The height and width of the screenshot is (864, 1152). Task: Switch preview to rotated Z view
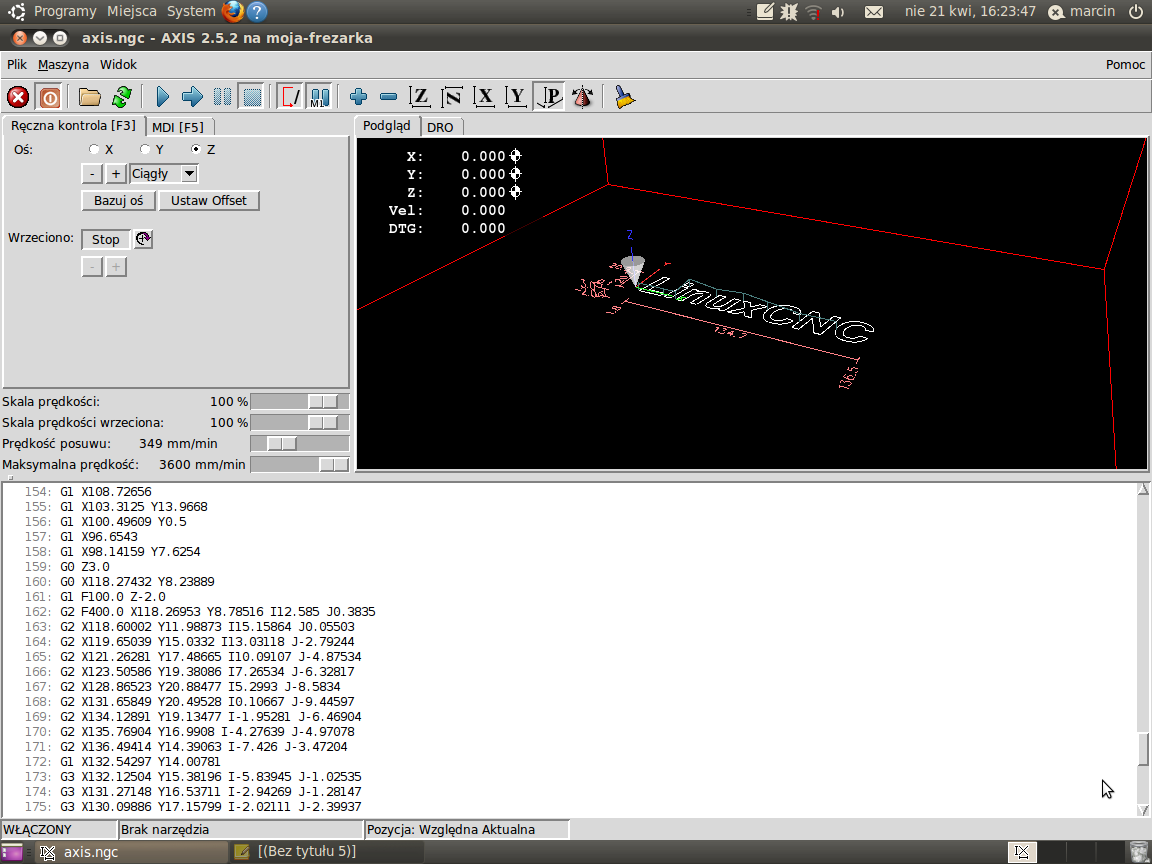point(452,97)
